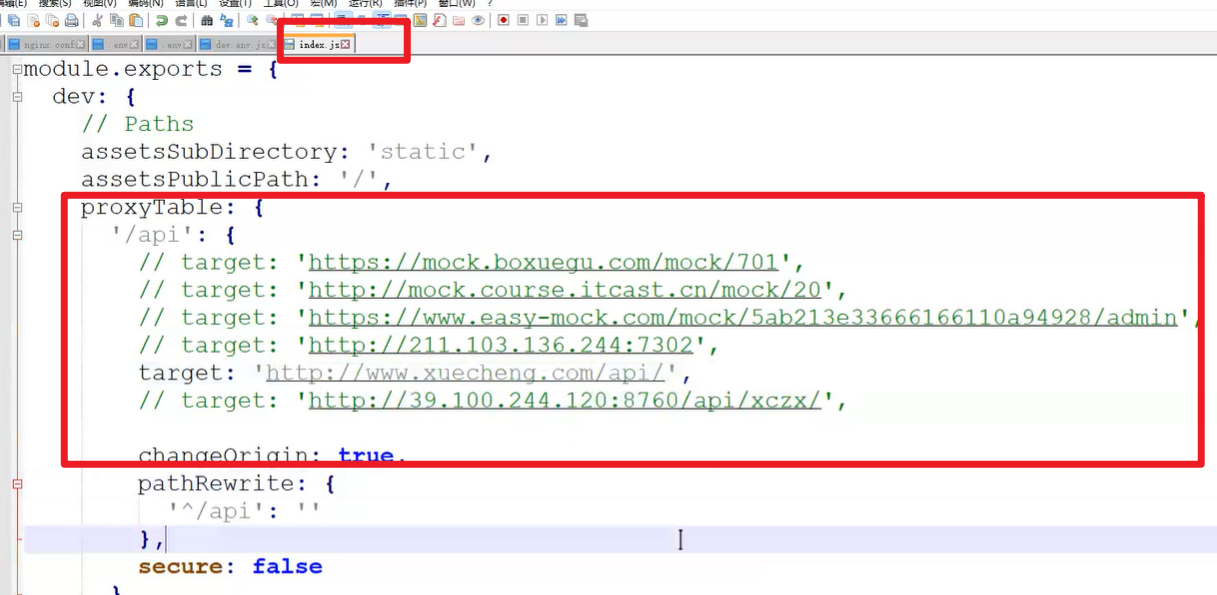Screen dimensions: 1217x595
Task: Click the Copy toolbar icon
Action: point(116,20)
